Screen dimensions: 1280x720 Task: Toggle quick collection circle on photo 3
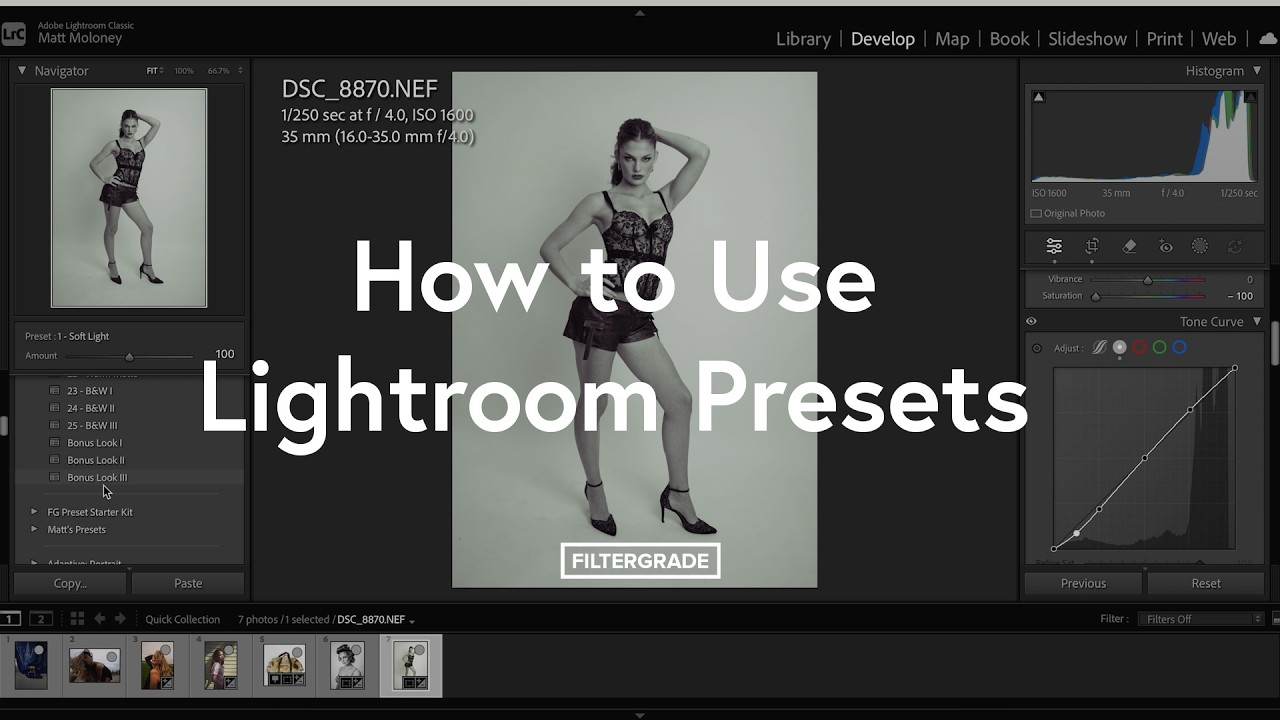click(x=166, y=650)
